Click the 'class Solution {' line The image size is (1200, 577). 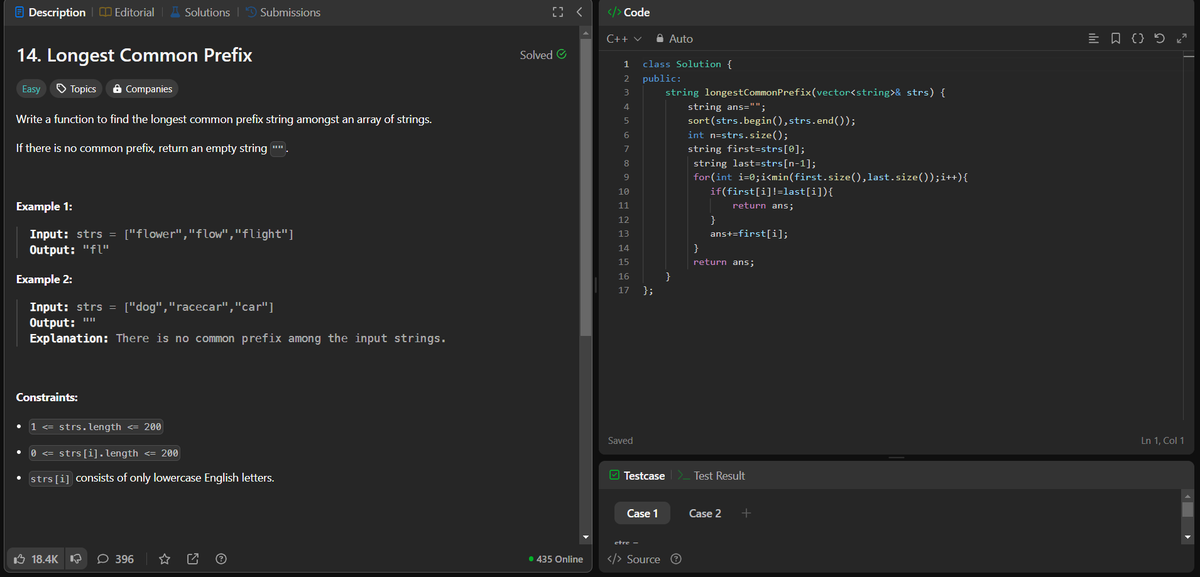pos(688,64)
